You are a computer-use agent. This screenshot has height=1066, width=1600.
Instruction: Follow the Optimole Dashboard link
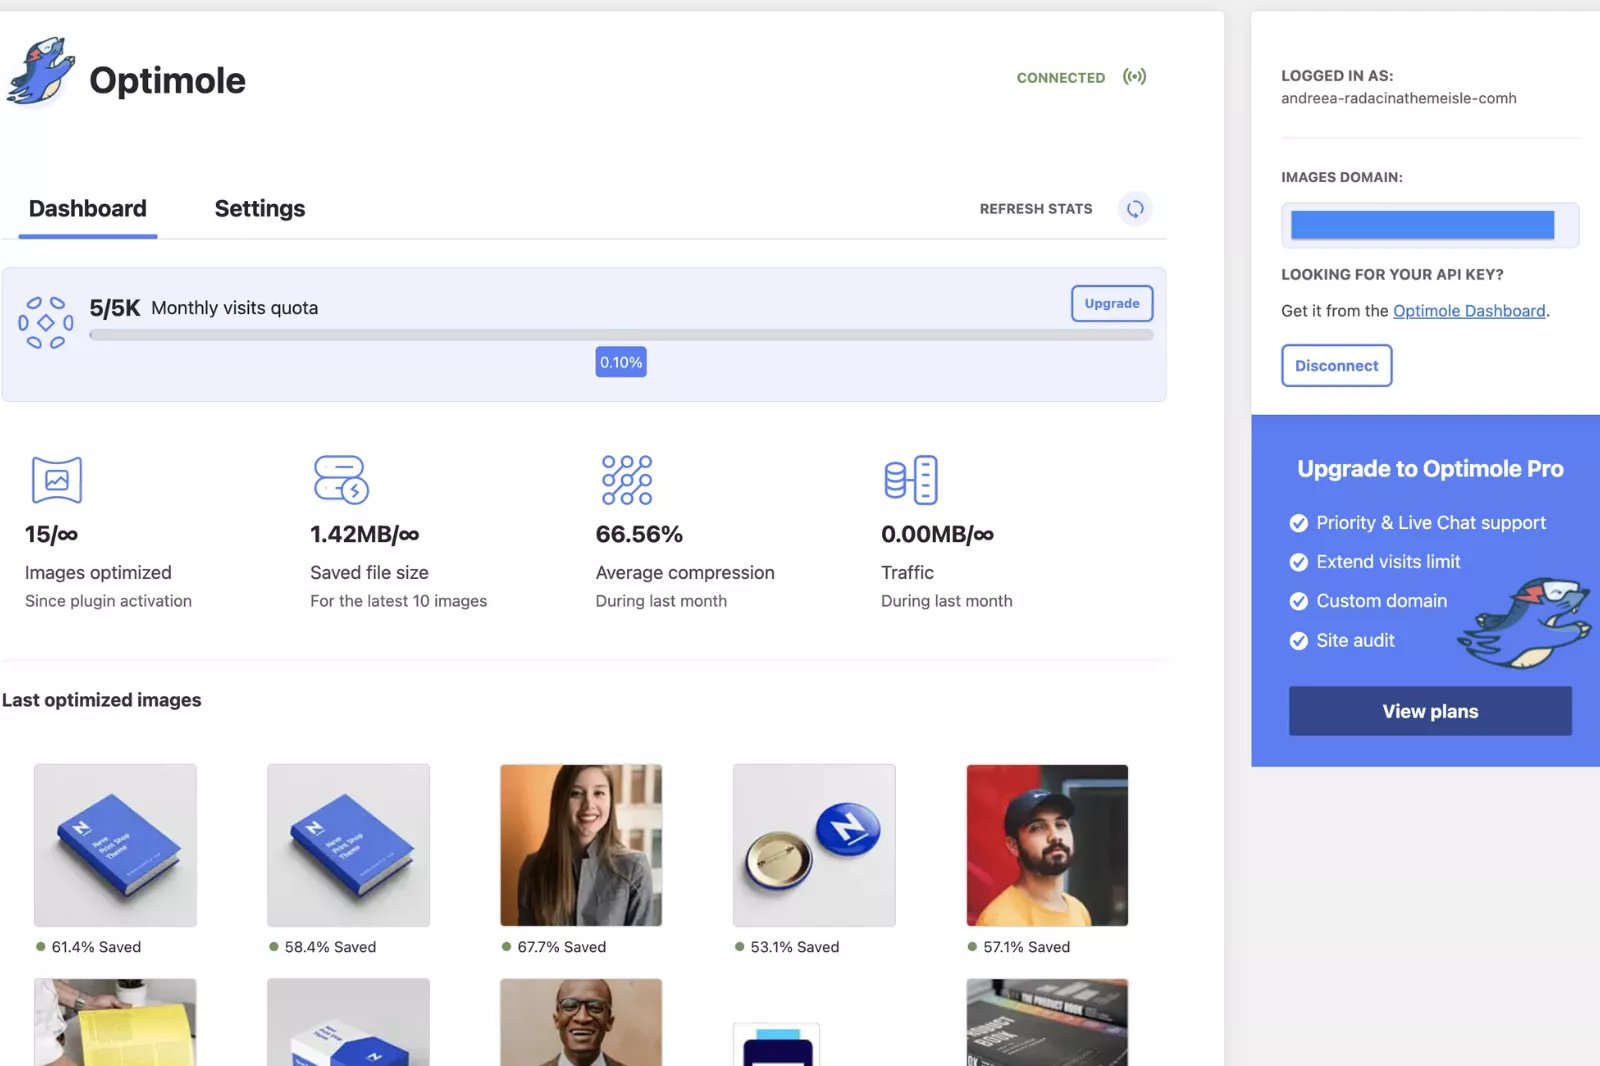pos(1469,311)
